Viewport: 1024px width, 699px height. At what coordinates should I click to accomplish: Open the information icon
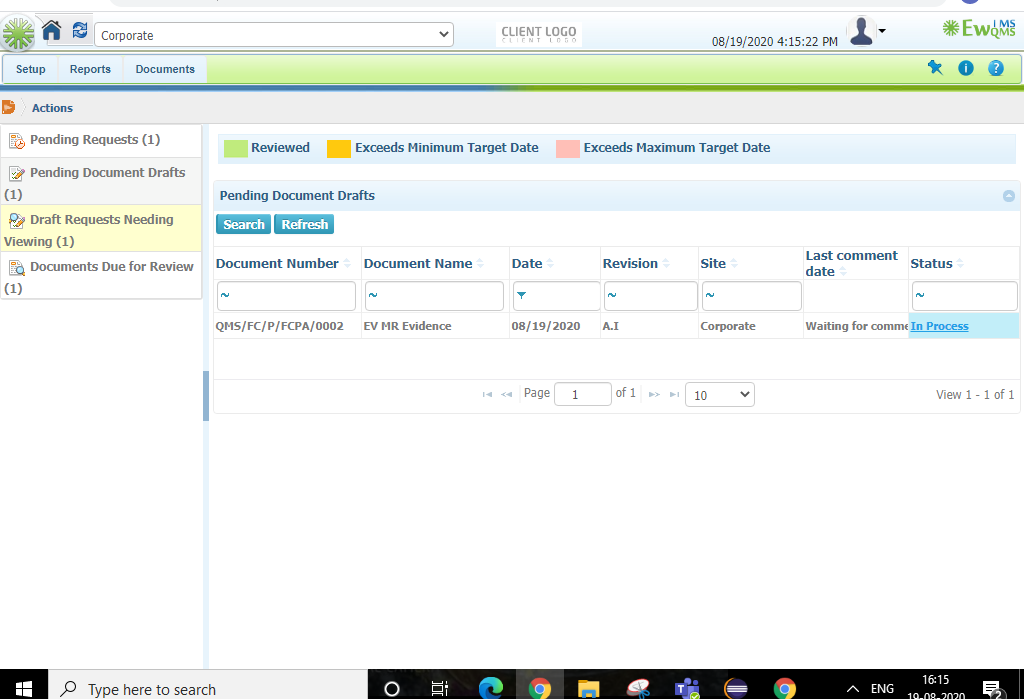(x=966, y=68)
